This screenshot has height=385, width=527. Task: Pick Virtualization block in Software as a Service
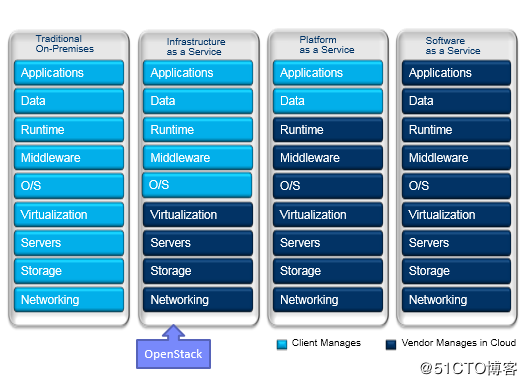(x=456, y=215)
